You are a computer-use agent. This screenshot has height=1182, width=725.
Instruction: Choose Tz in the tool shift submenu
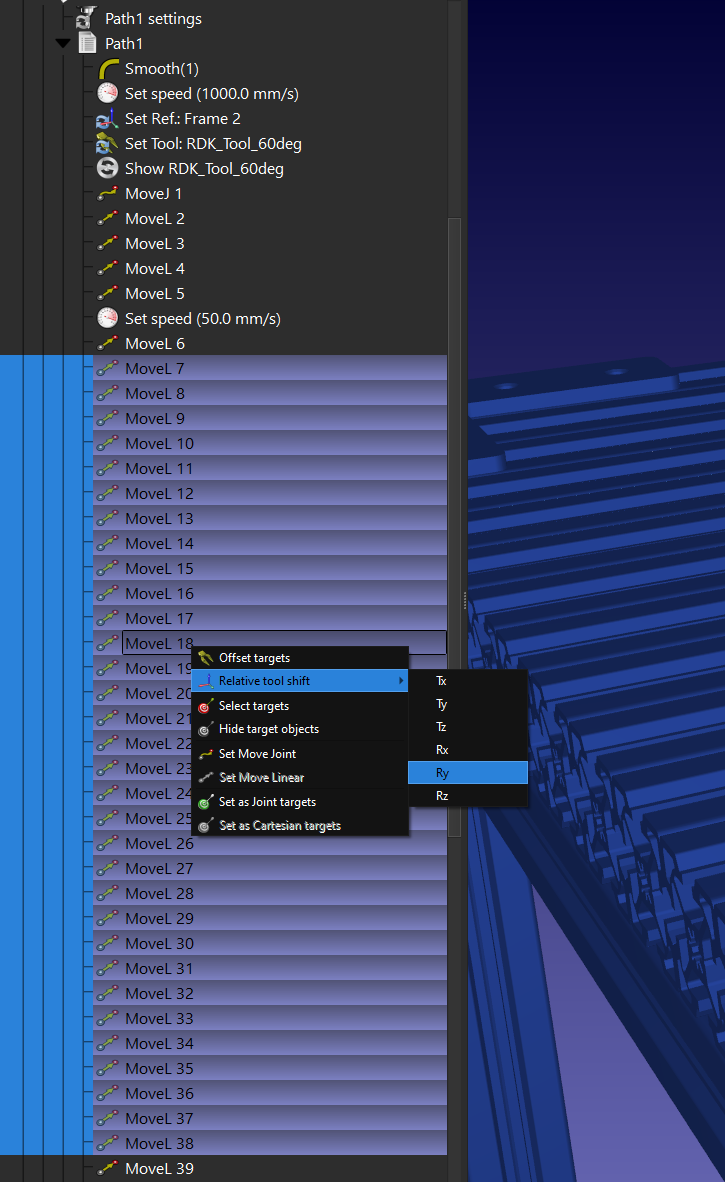coord(442,727)
